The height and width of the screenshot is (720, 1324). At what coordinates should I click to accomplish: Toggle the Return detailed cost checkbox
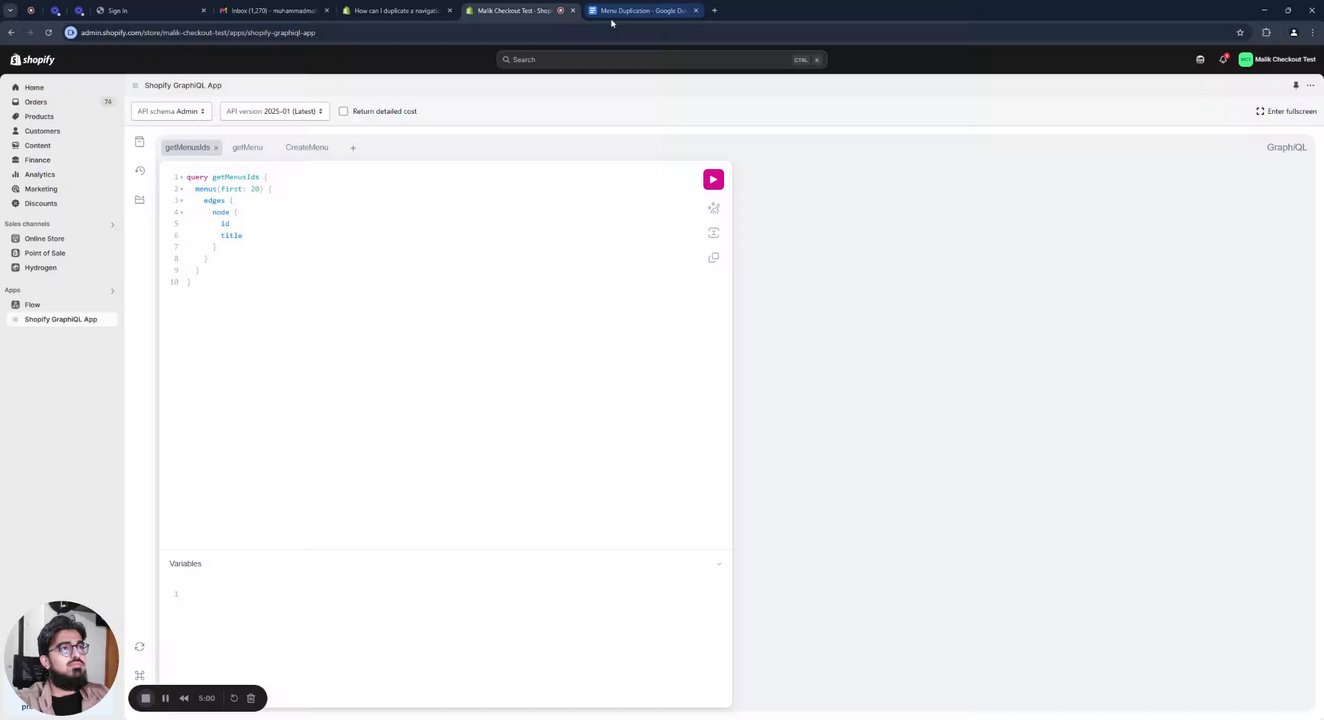point(343,111)
